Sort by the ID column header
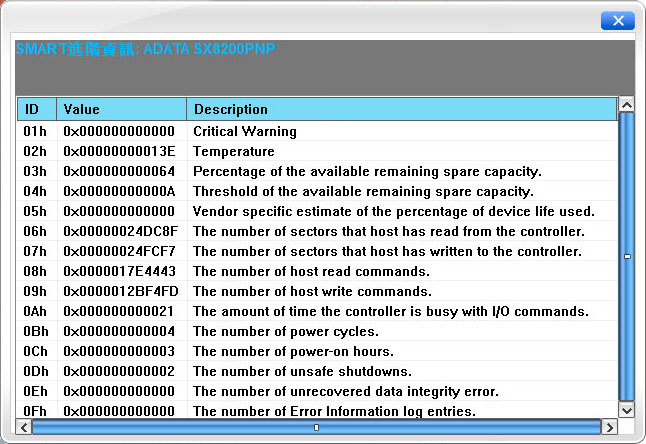Viewport: 646px width, 444px height. 37,109
